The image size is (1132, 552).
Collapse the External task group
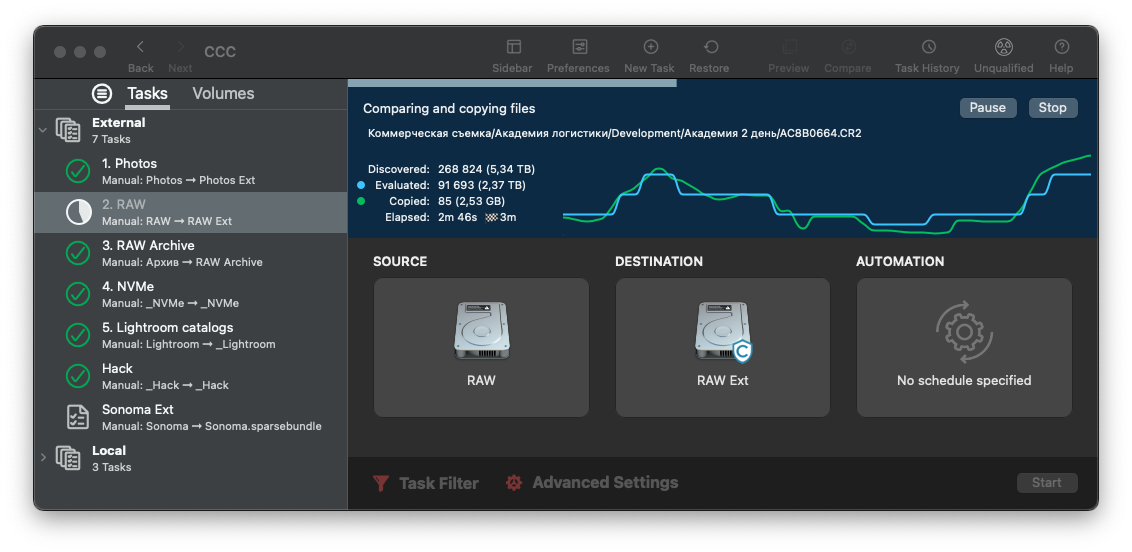[x=43, y=131]
